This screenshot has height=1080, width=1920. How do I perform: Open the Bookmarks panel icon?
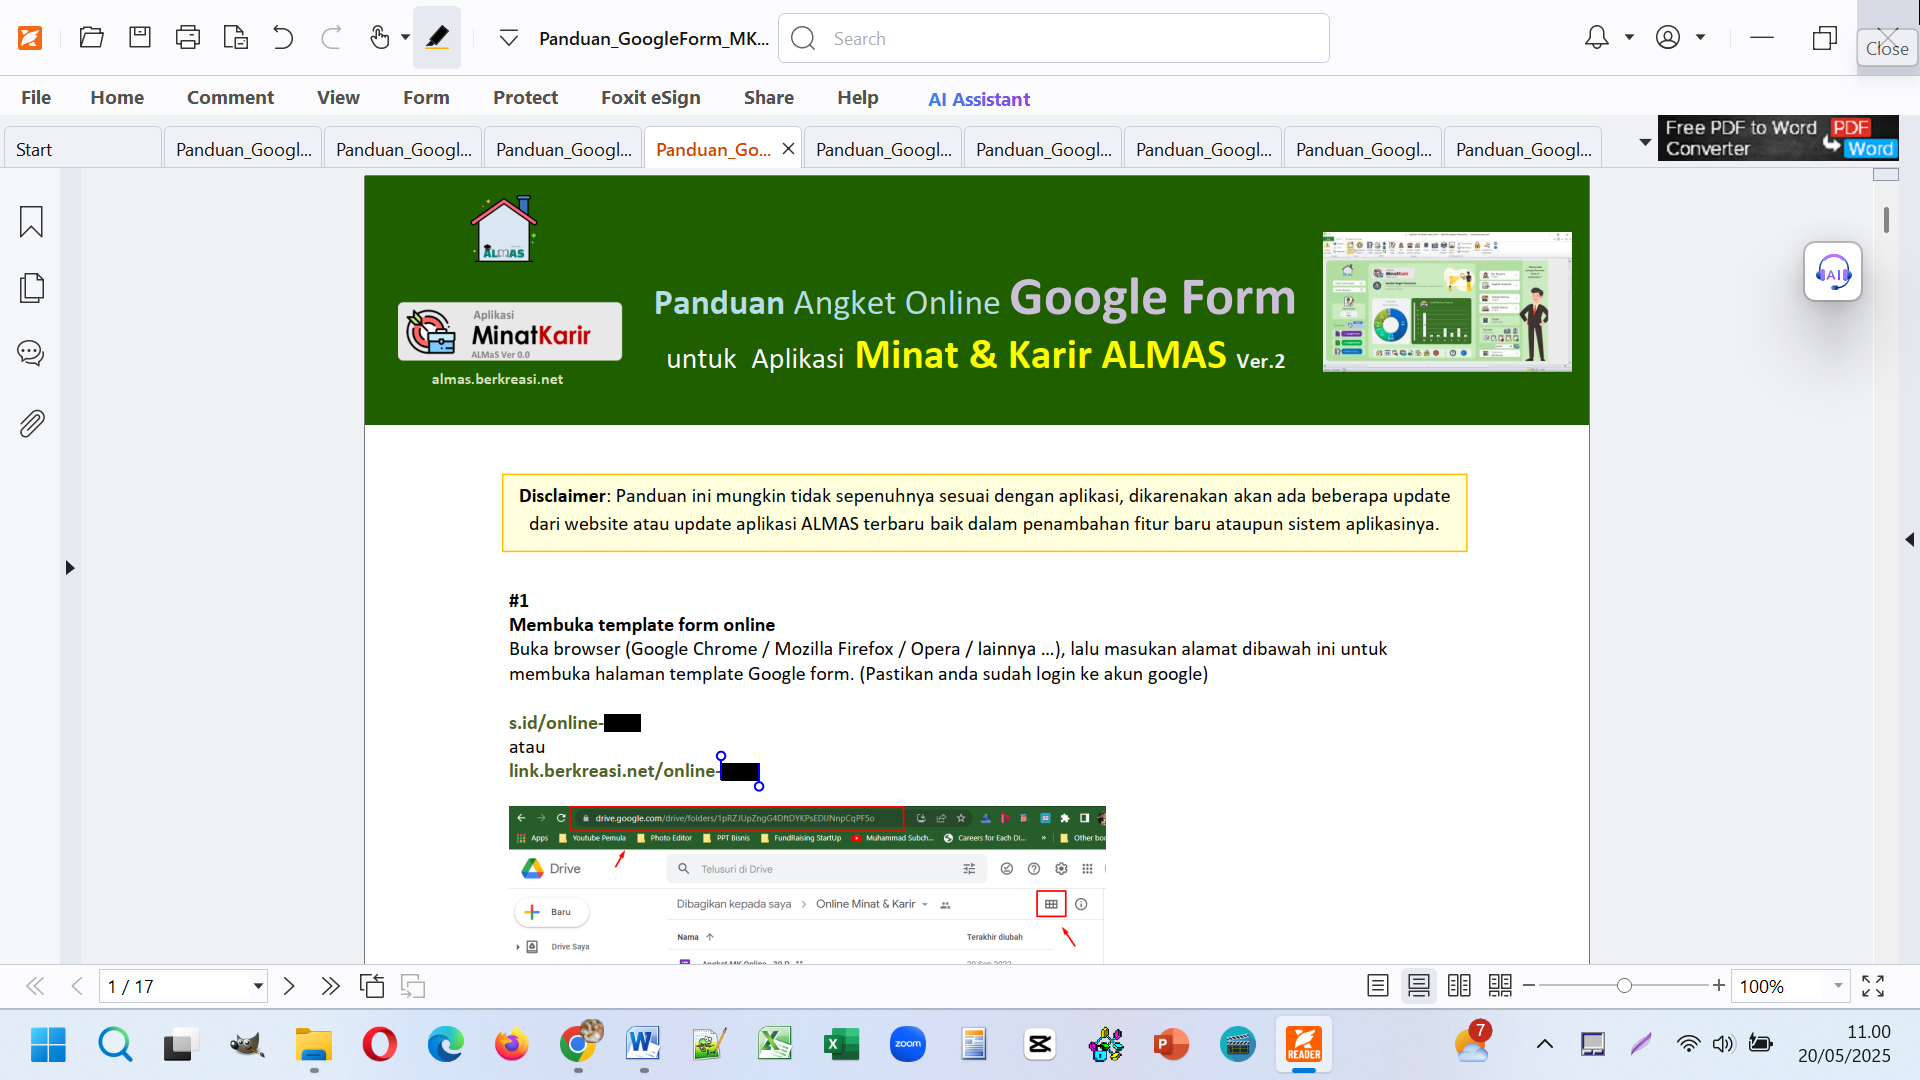[x=31, y=222]
